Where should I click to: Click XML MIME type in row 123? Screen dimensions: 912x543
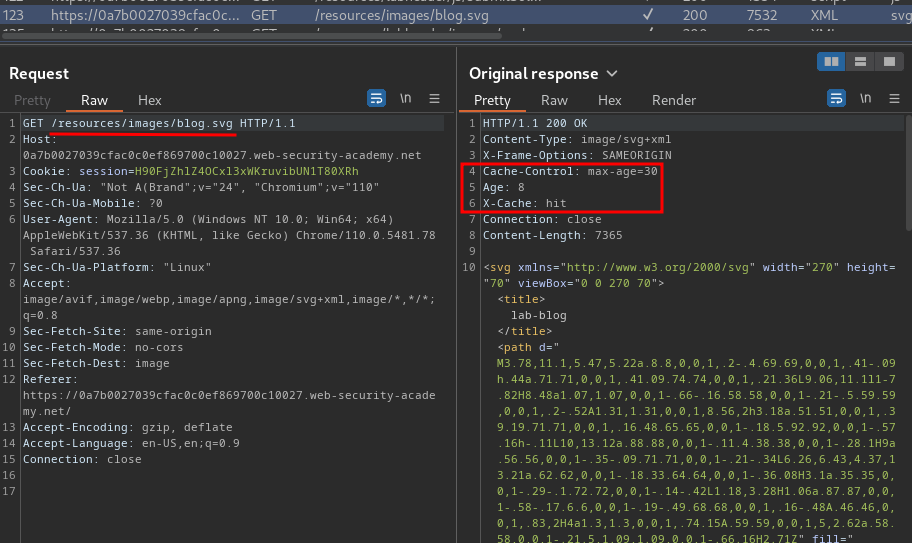tap(824, 15)
